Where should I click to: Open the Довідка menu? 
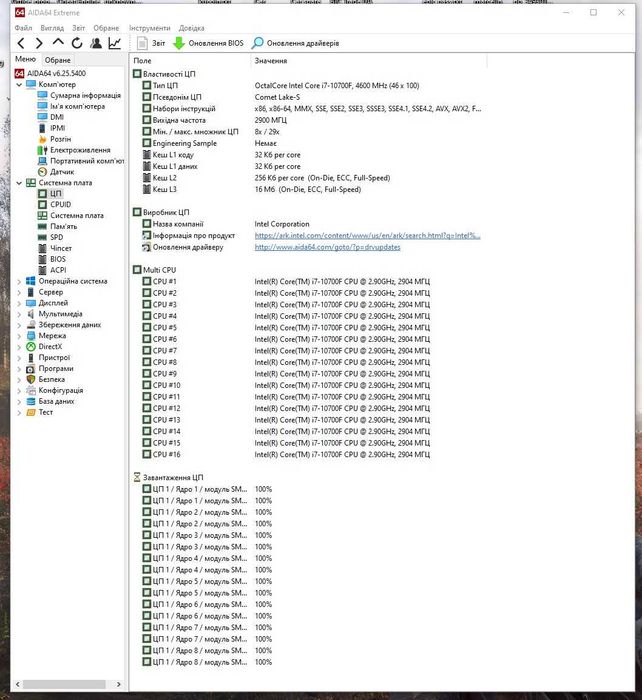192,28
